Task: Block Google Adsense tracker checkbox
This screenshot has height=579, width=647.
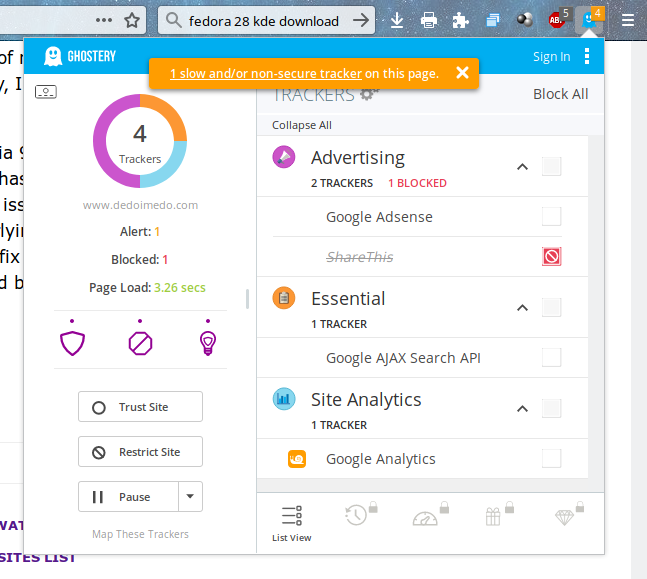Action: tap(551, 216)
